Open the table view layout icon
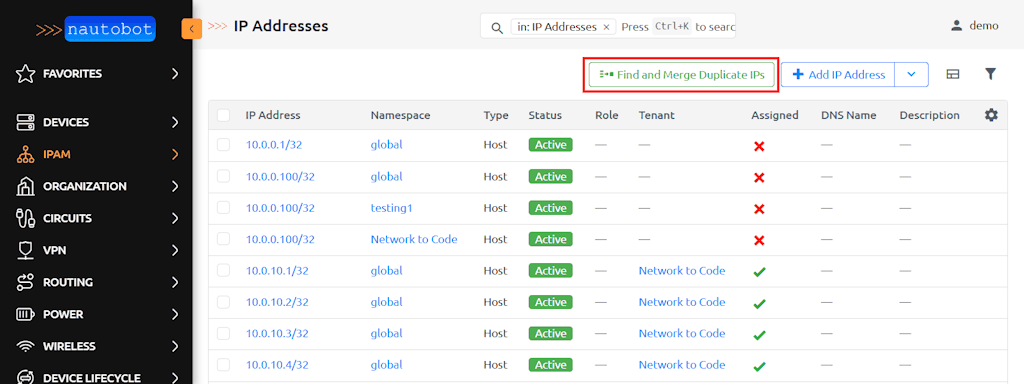 pos(953,74)
